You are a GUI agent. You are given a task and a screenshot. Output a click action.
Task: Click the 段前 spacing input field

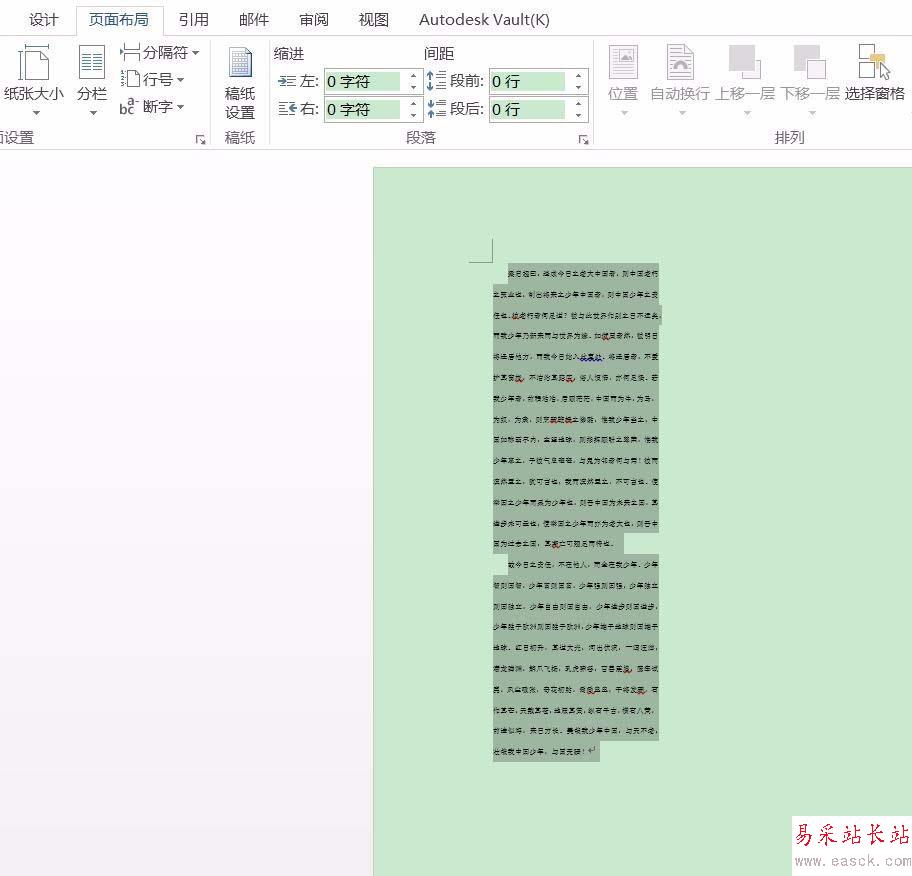[x=528, y=81]
